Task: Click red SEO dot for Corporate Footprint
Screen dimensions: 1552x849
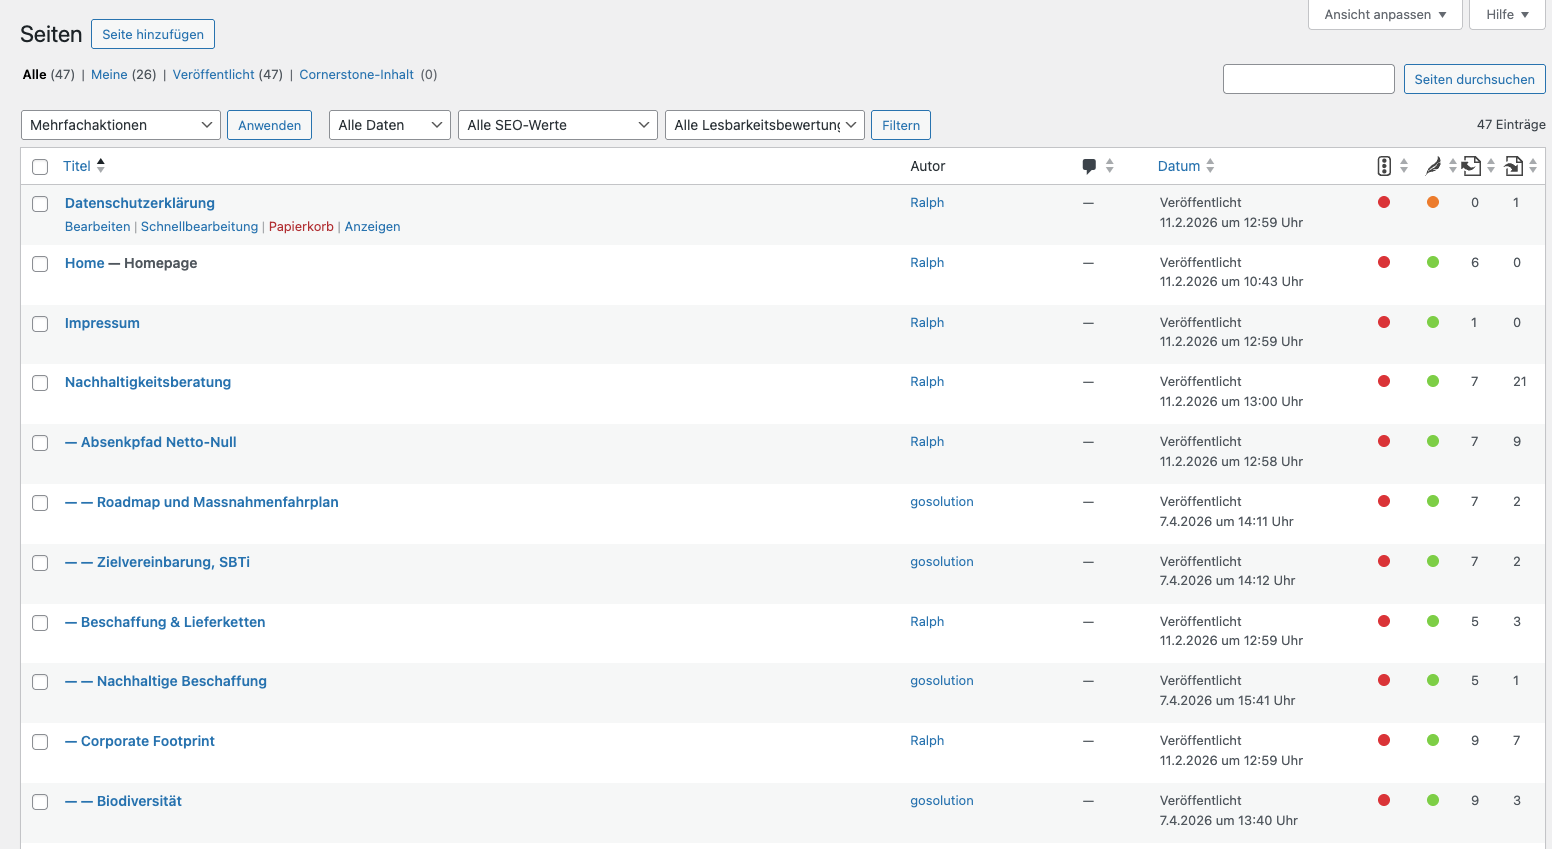Action: pos(1384,740)
